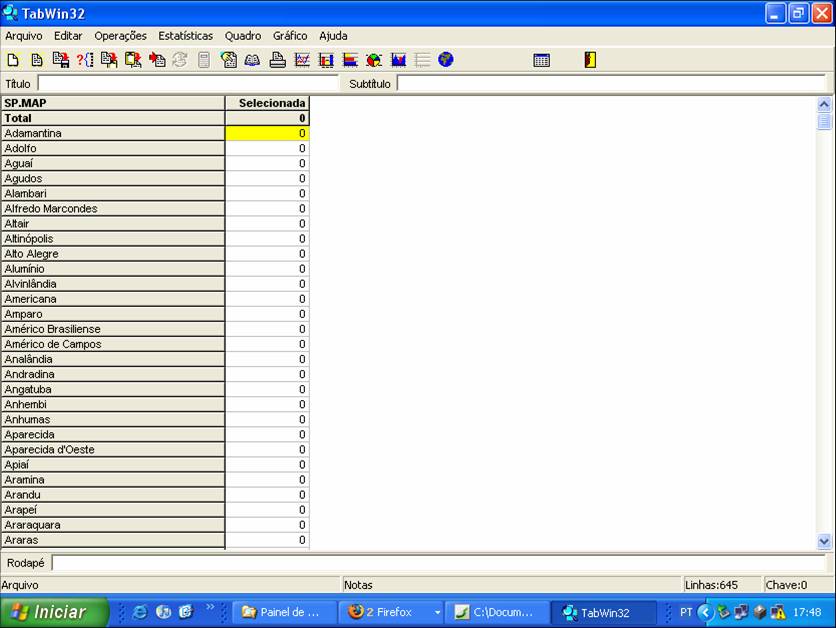This screenshot has height=628, width=836.
Task: Click the area chart icon
Action: (398, 60)
